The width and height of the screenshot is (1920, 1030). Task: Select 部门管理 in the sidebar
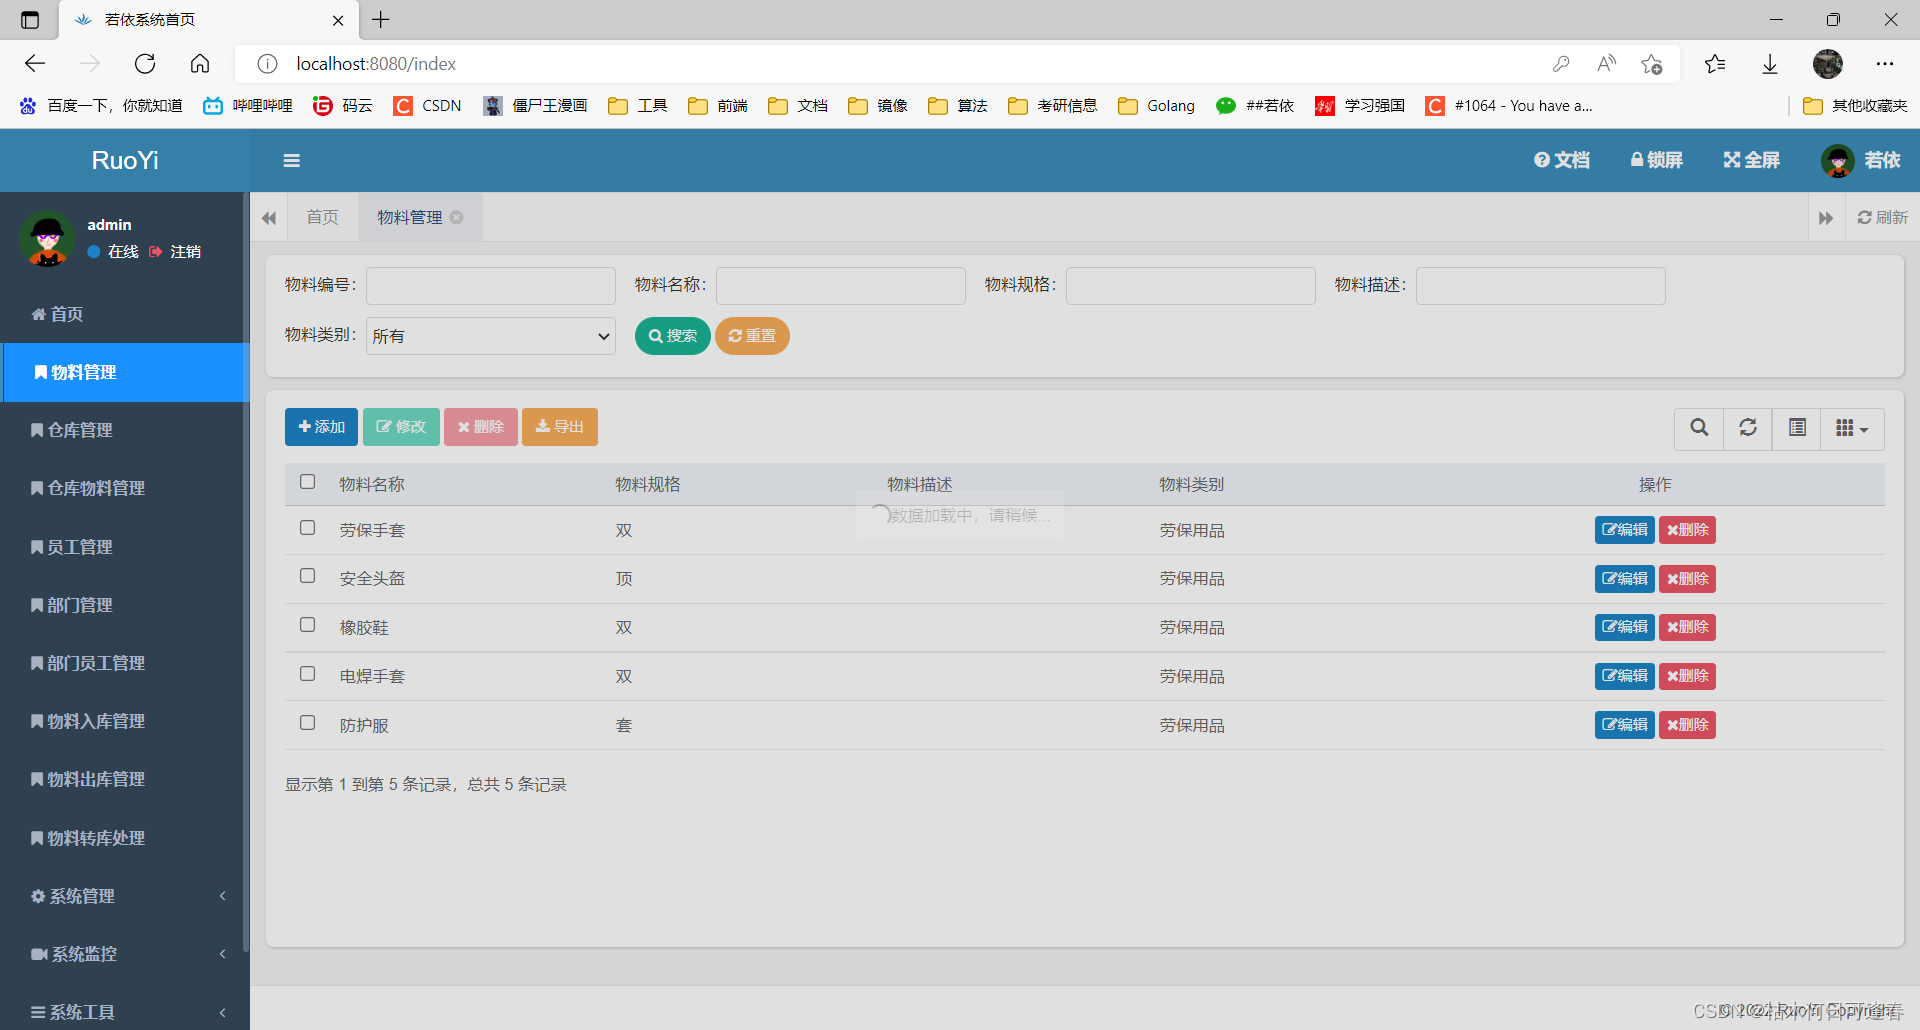pyautogui.click(x=125, y=605)
